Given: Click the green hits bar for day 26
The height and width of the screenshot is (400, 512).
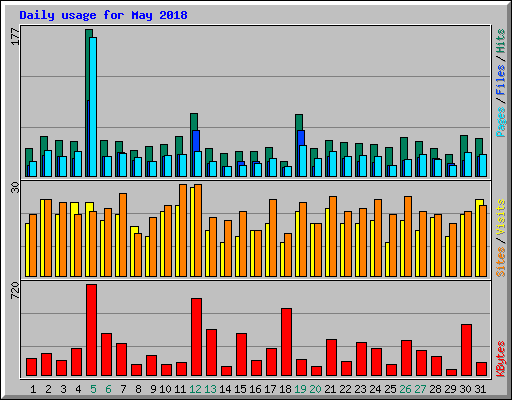Looking at the screenshot, I should tap(404, 148).
